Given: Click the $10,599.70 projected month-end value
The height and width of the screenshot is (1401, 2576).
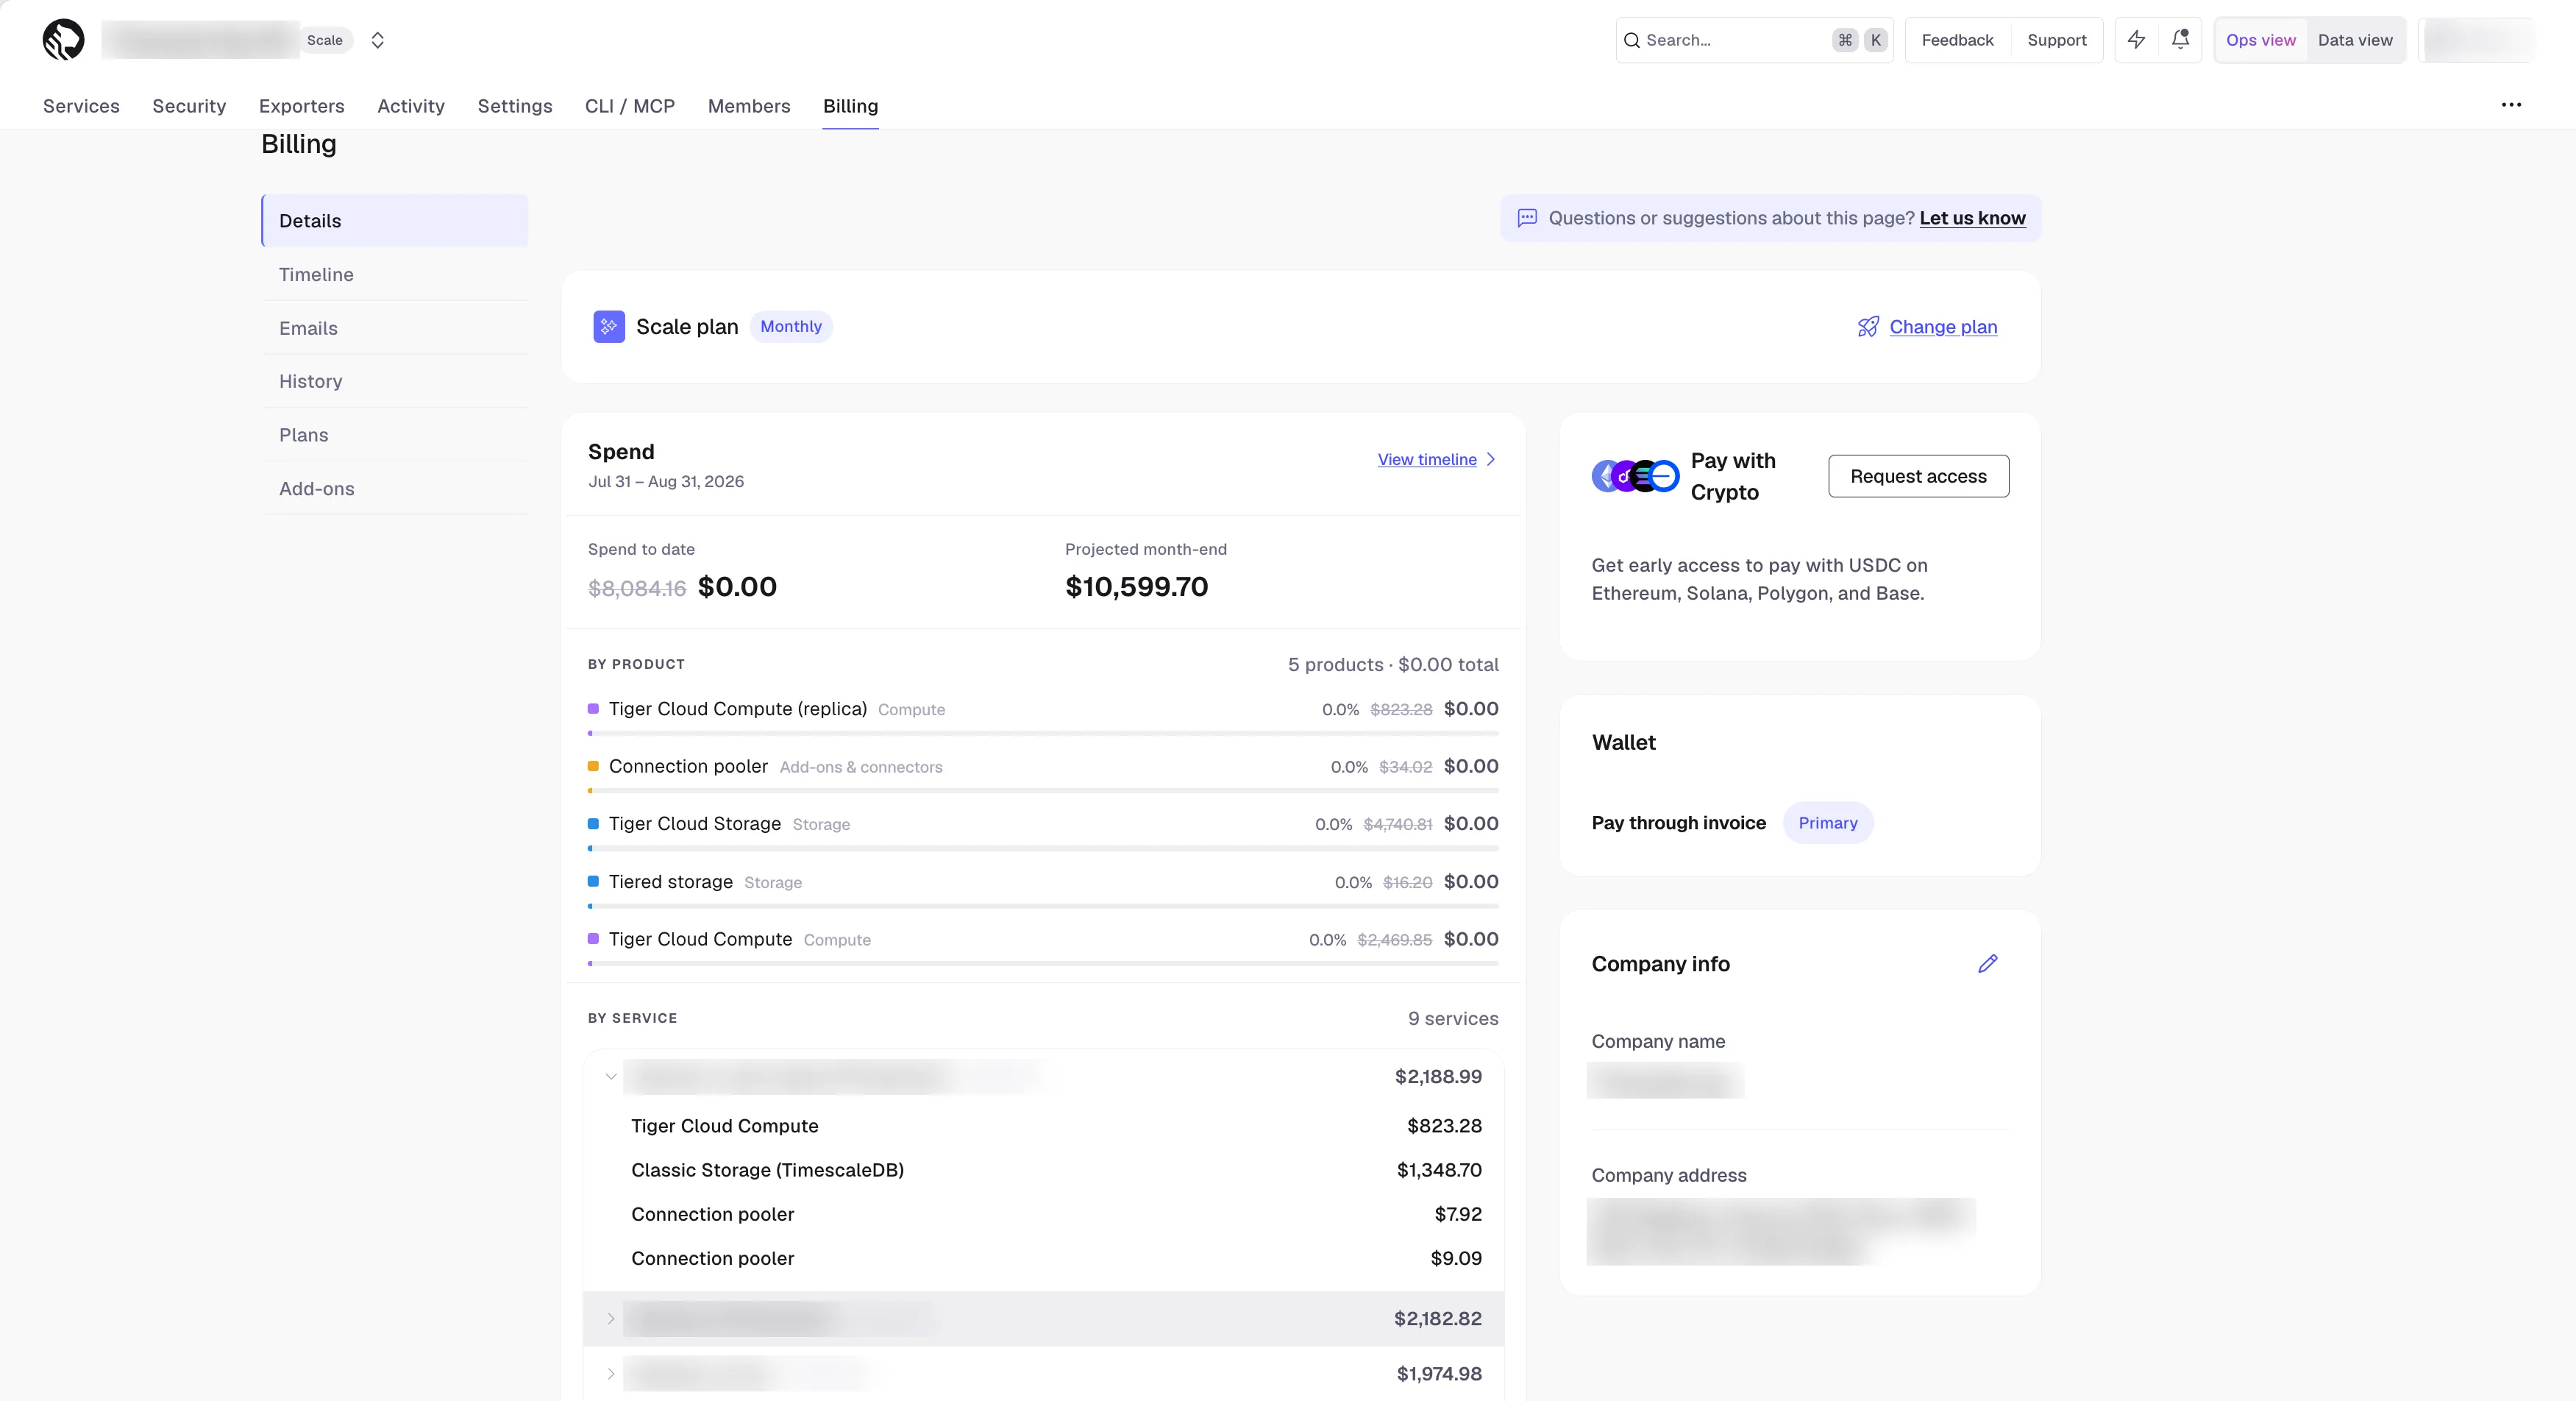Looking at the screenshot, I should tap(1136, 586).
